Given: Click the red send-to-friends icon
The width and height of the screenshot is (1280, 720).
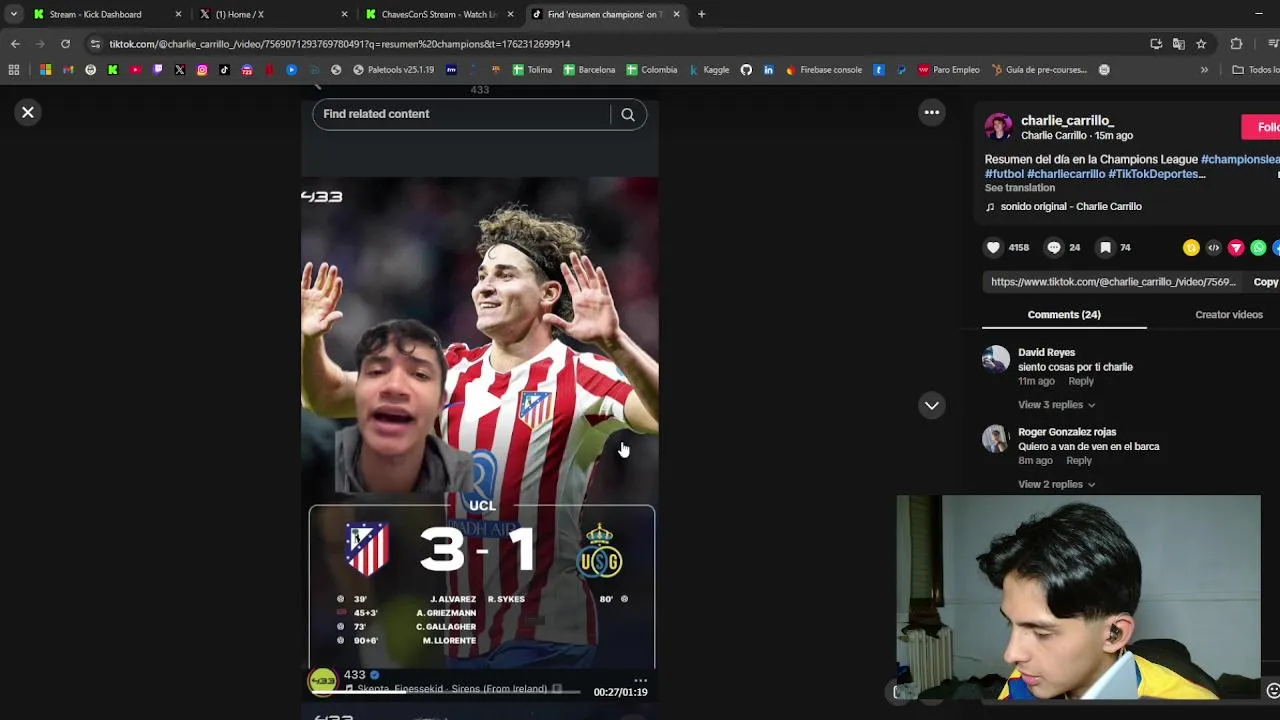Looking at the screenshot, I should [x=1236, y=248].
